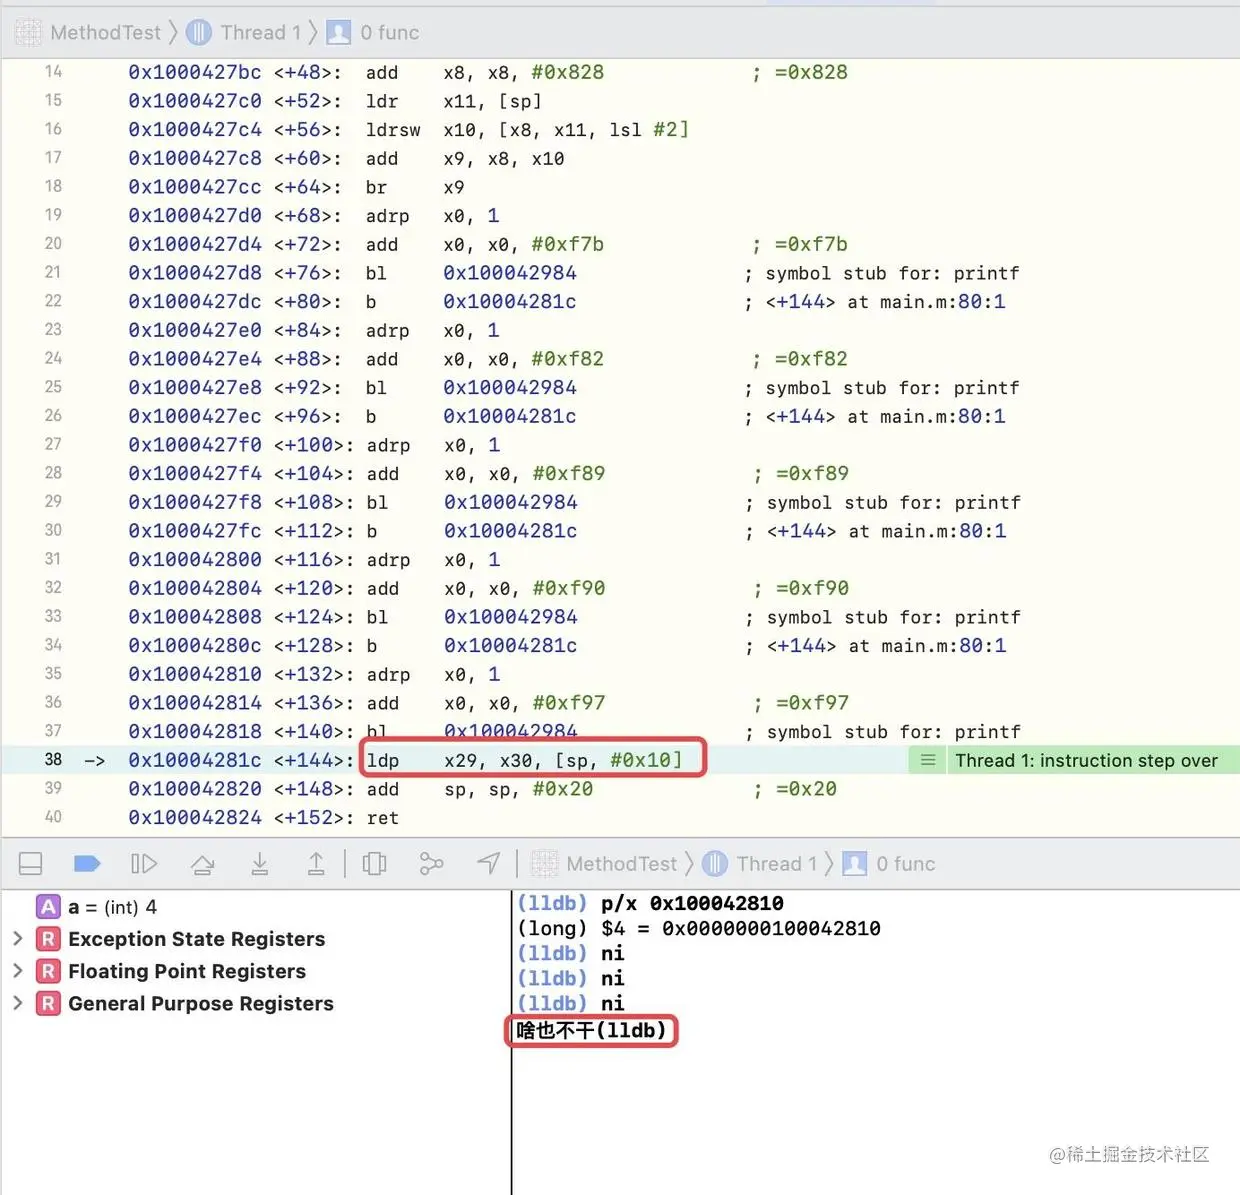Click the R icon of Exception State Registers
The height and width of the screenshot is (1195, 1240).
click(48, 939)
